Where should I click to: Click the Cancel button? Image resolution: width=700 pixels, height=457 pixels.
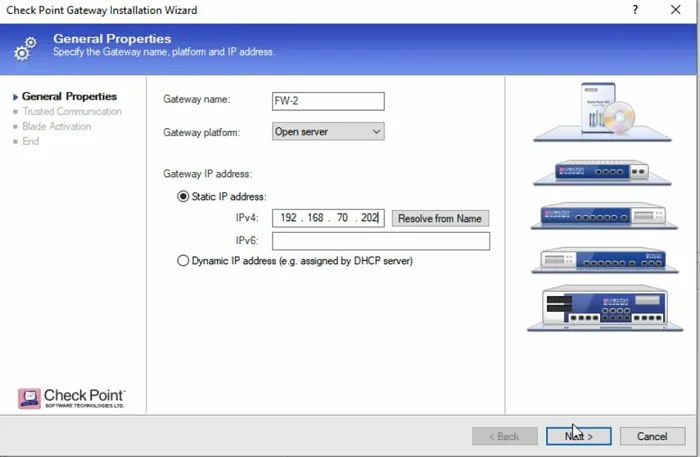(x=652, y=436)
